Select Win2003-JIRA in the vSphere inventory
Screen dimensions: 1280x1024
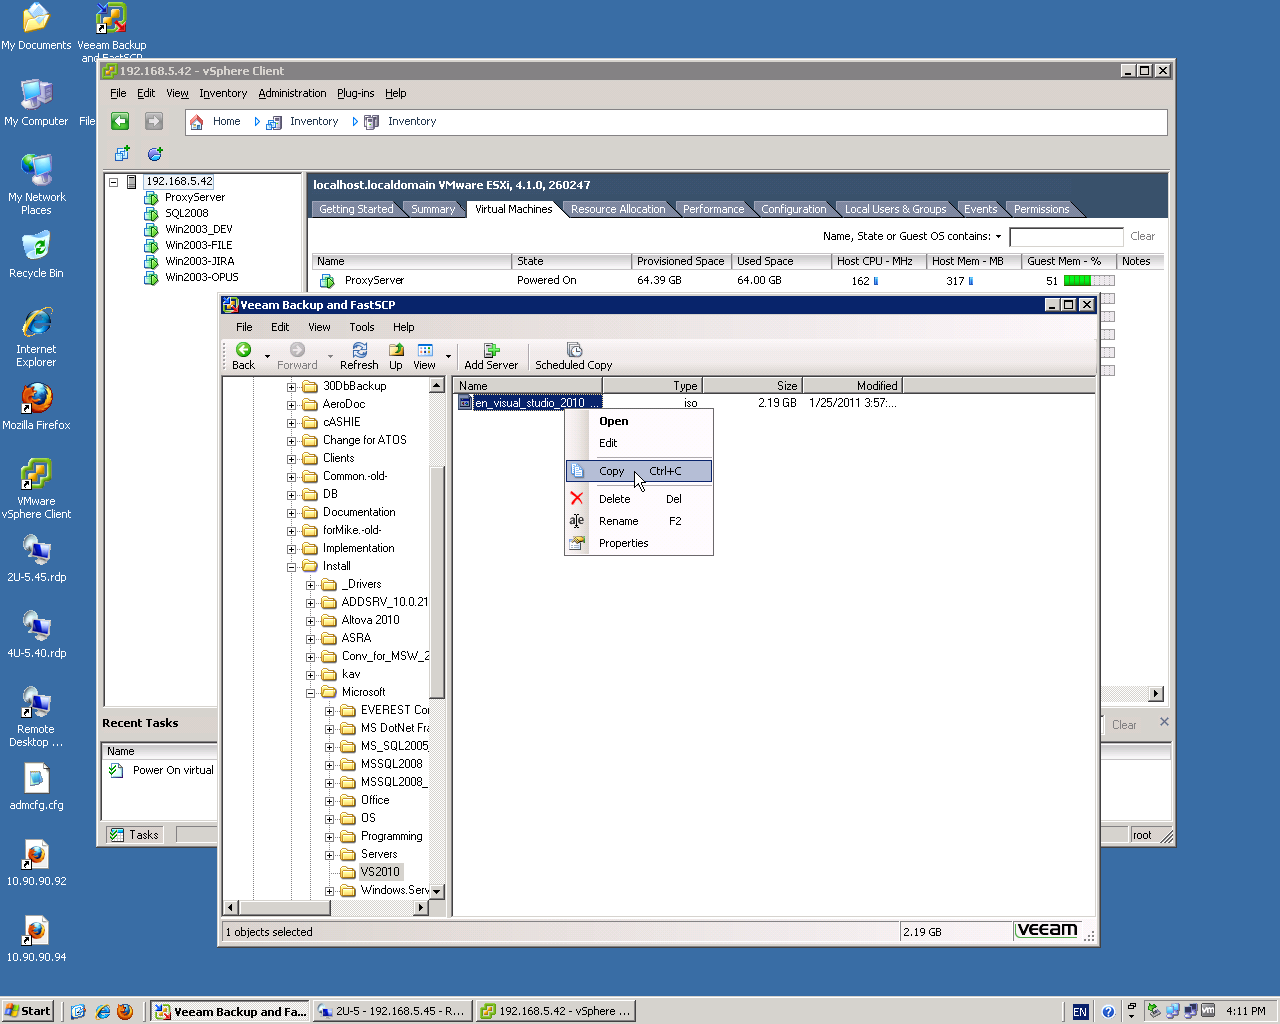point(199,262)
